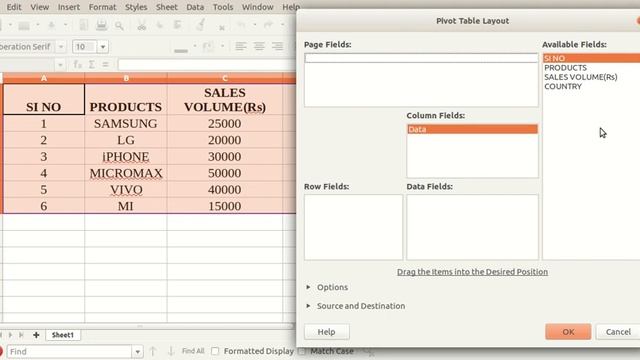Toggle the Match Case checkbox
The height and width of the screenshot is (360, 640).
302,351
